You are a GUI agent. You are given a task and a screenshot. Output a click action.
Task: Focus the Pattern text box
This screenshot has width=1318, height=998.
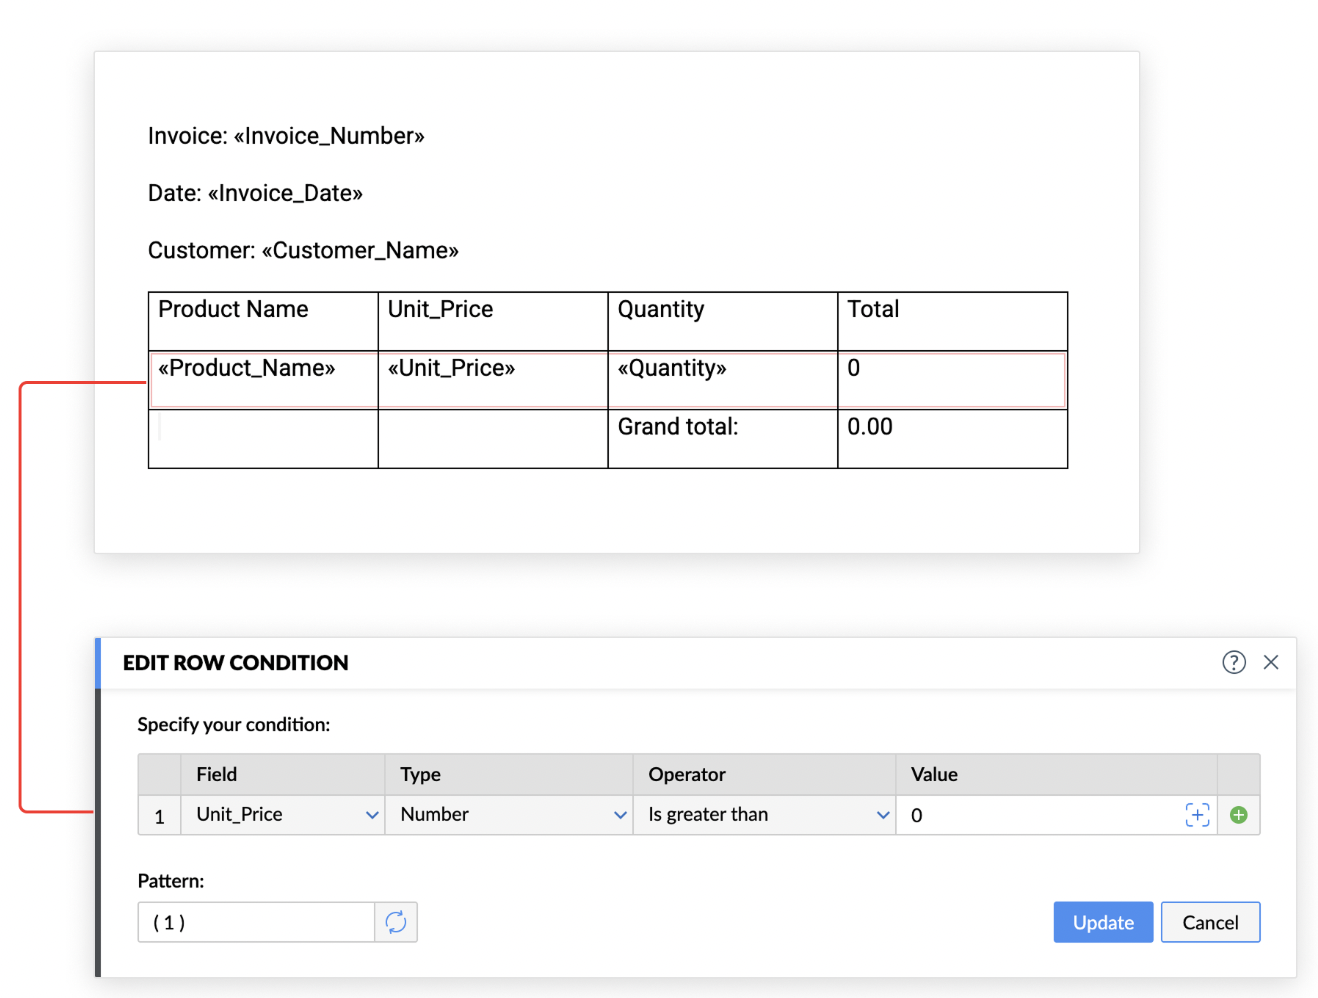pyautogui.click(x=256, y=922)
